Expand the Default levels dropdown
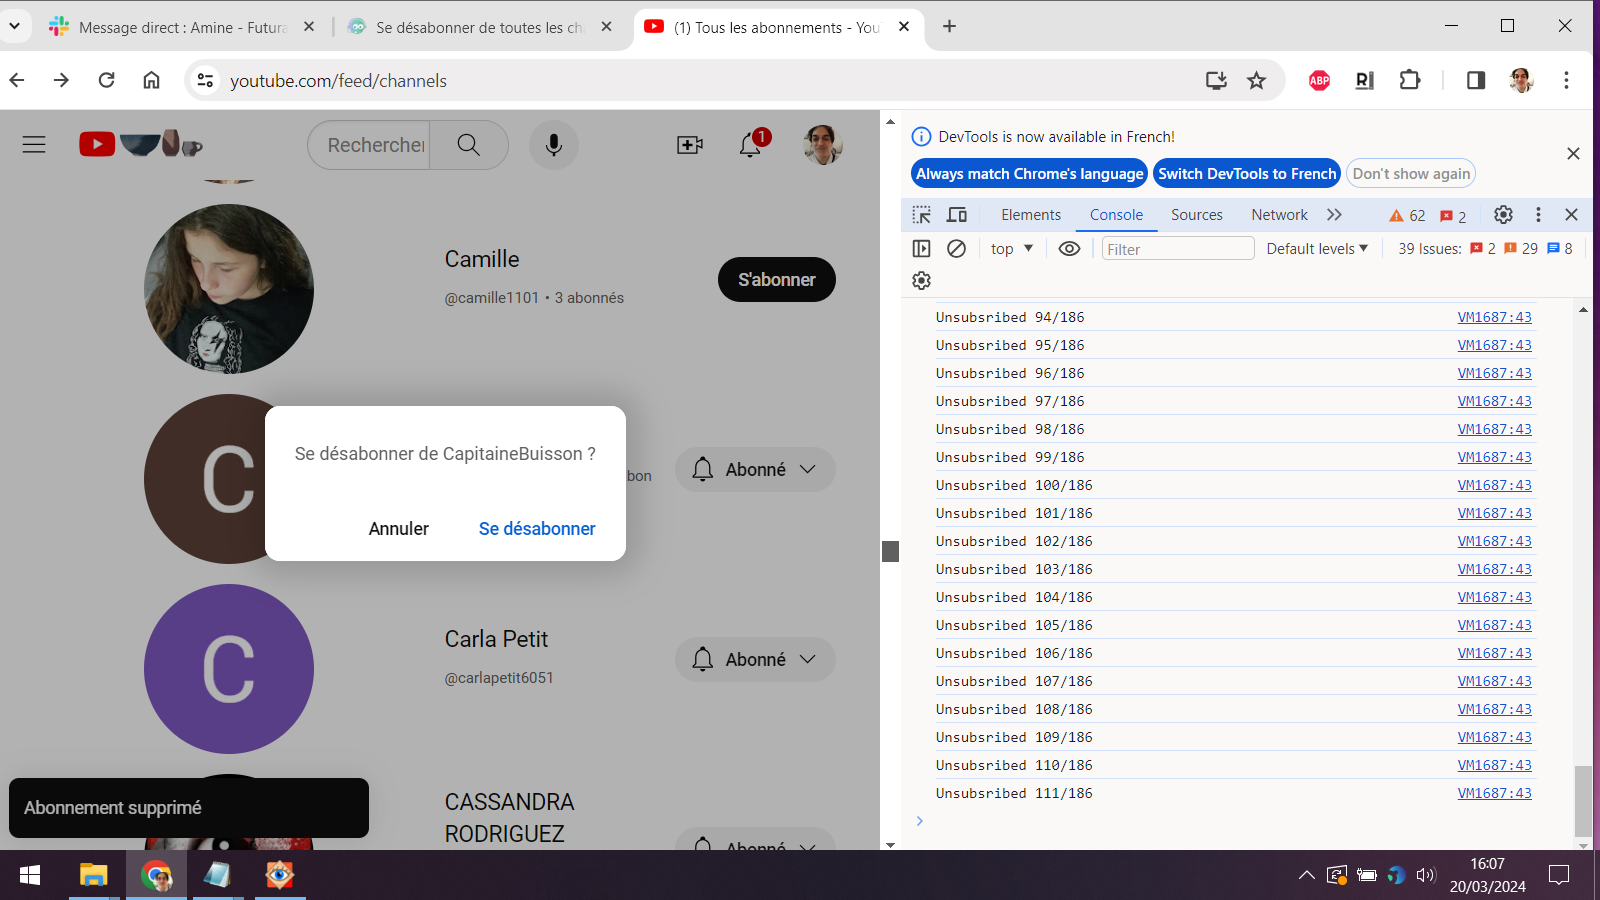Viewport: 1600px width, 900px height. point(1316,248)
